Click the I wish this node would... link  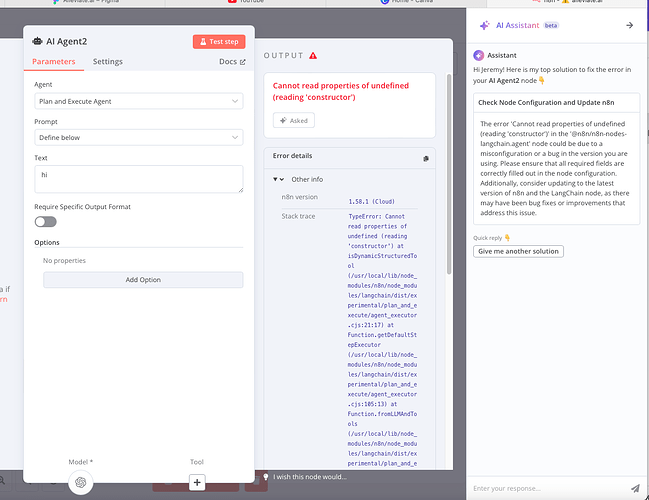310,477
